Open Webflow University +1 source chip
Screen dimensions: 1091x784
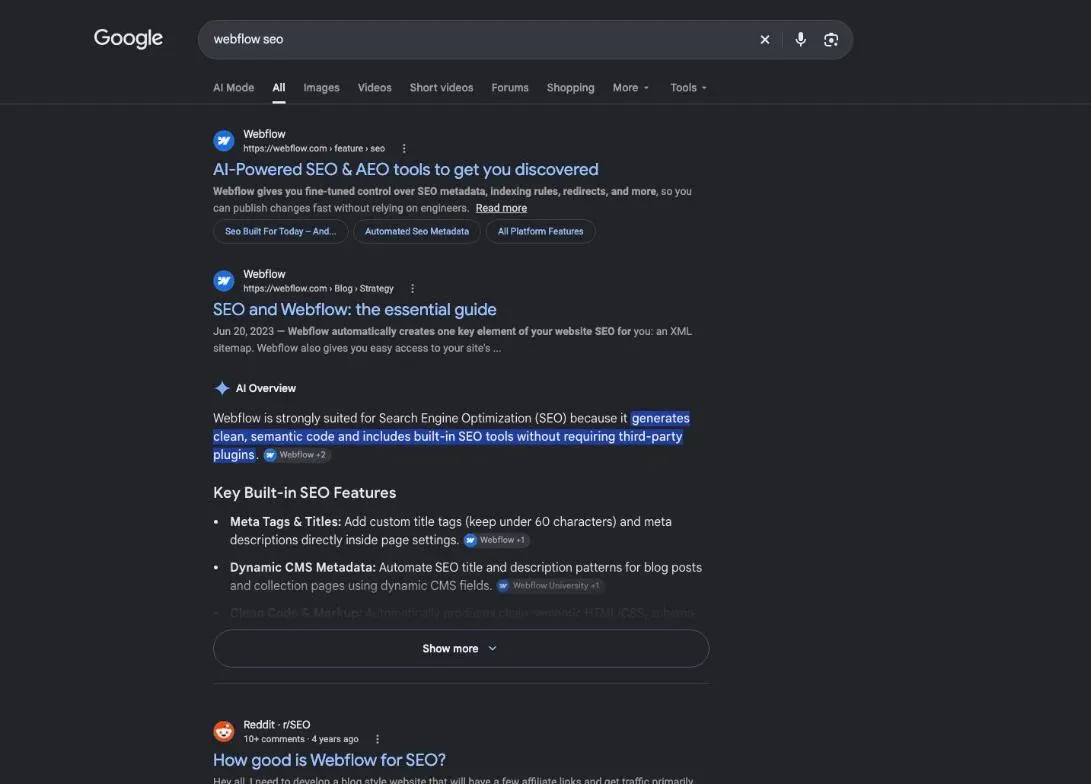[550, 586]
